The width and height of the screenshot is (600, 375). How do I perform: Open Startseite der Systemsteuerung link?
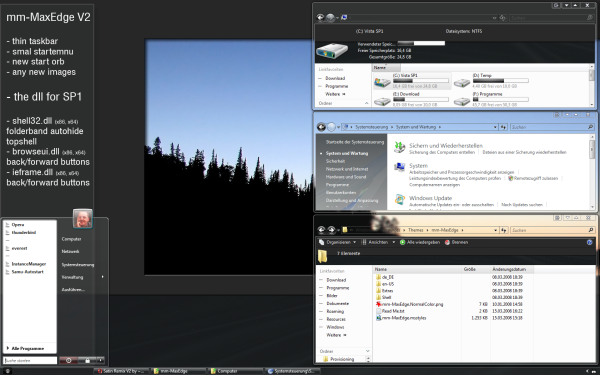355,142
